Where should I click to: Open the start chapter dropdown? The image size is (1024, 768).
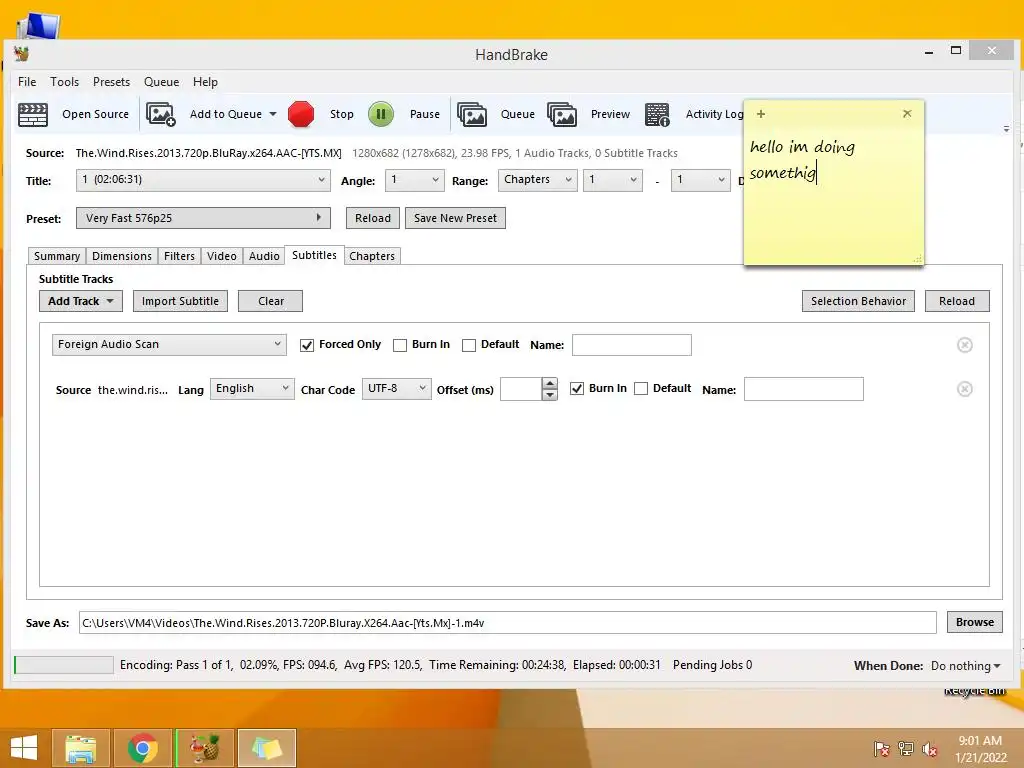click(613, 180)
